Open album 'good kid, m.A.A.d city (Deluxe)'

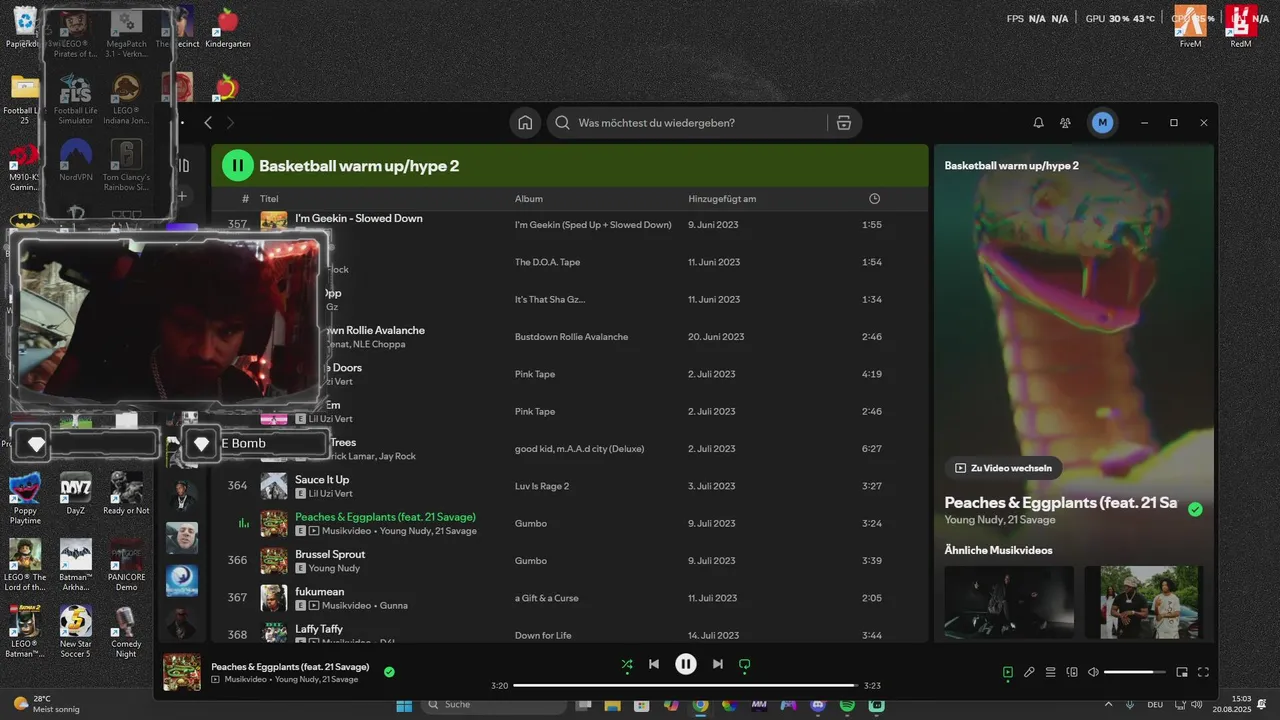tap(580, 449)
